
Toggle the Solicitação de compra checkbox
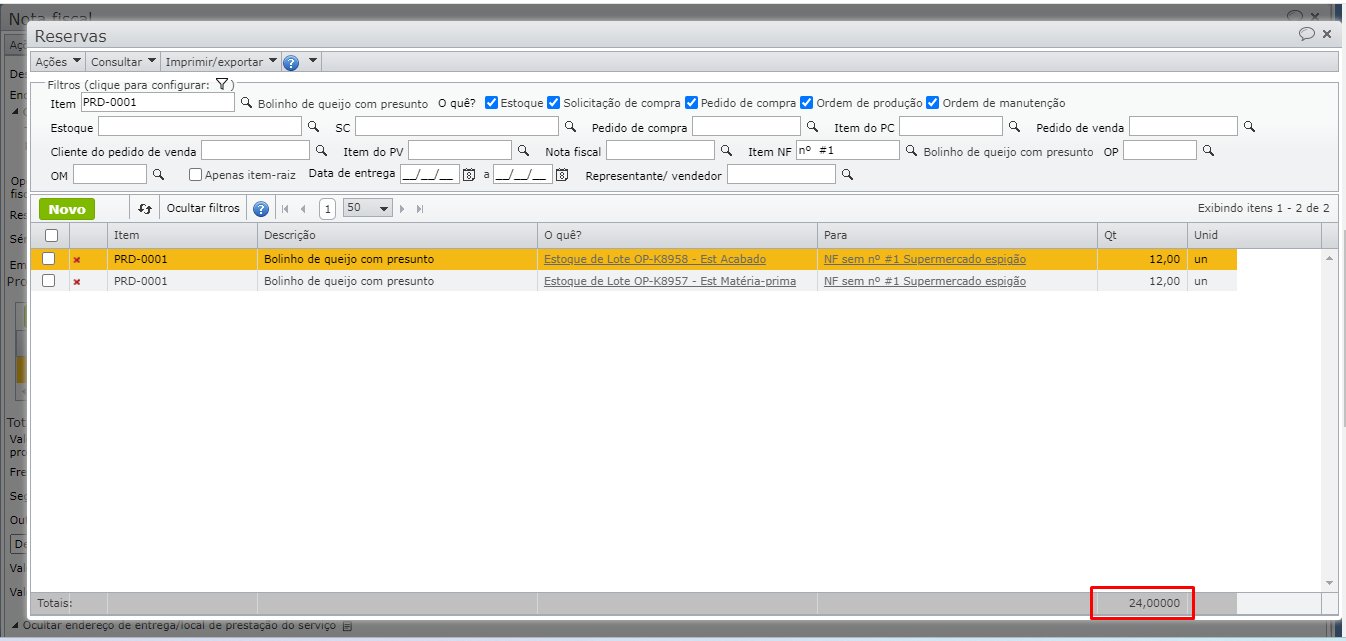click(x=554, y=102)
